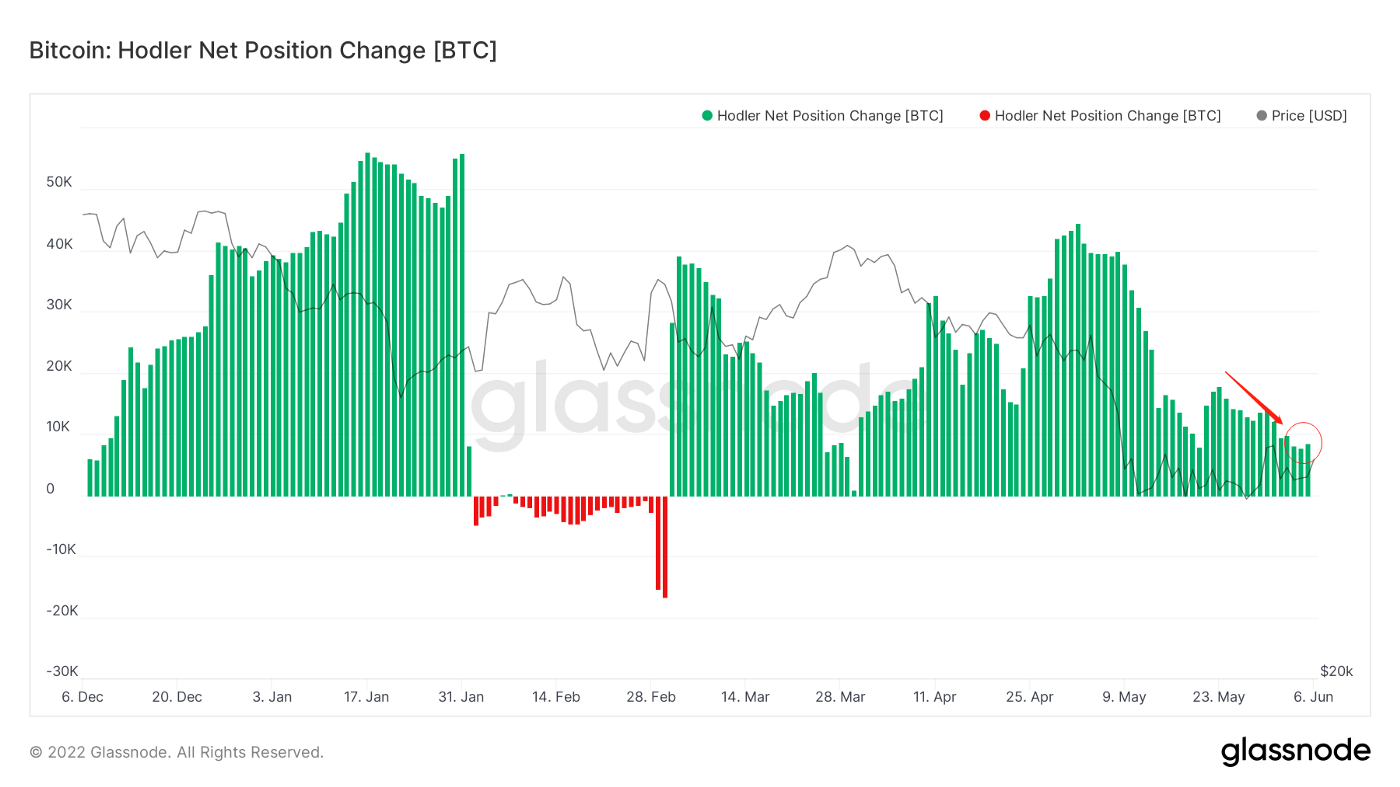Select the "28. Feb" date axis label

click(x=650, y=697)
